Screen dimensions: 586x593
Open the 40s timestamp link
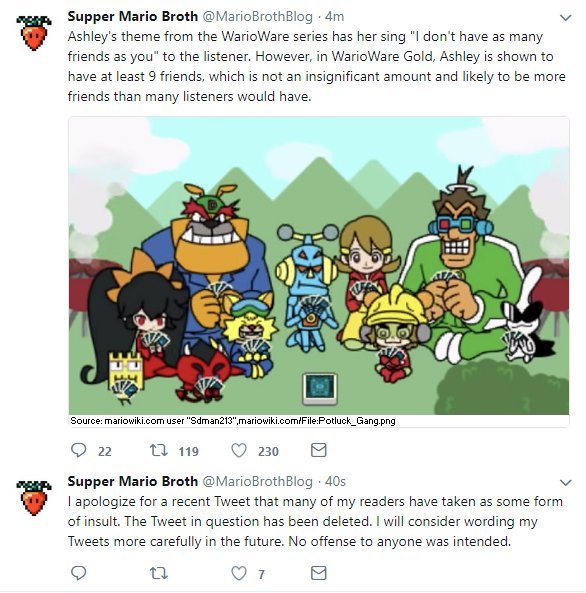(x=335, y=481)
